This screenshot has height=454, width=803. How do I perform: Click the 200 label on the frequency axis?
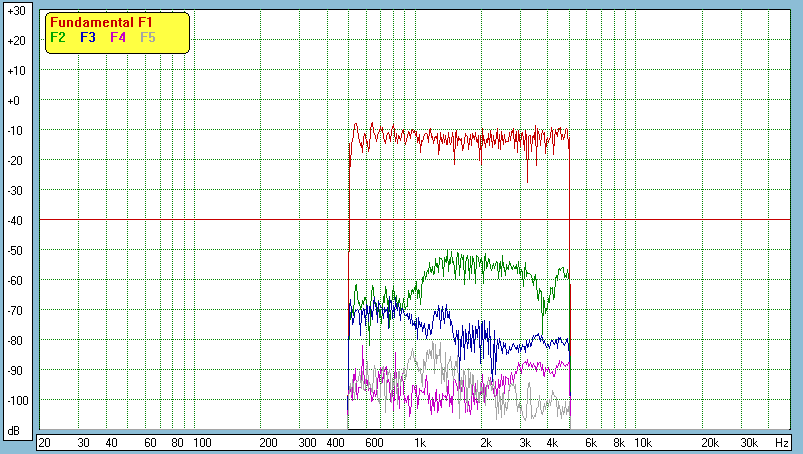(268, 442)
